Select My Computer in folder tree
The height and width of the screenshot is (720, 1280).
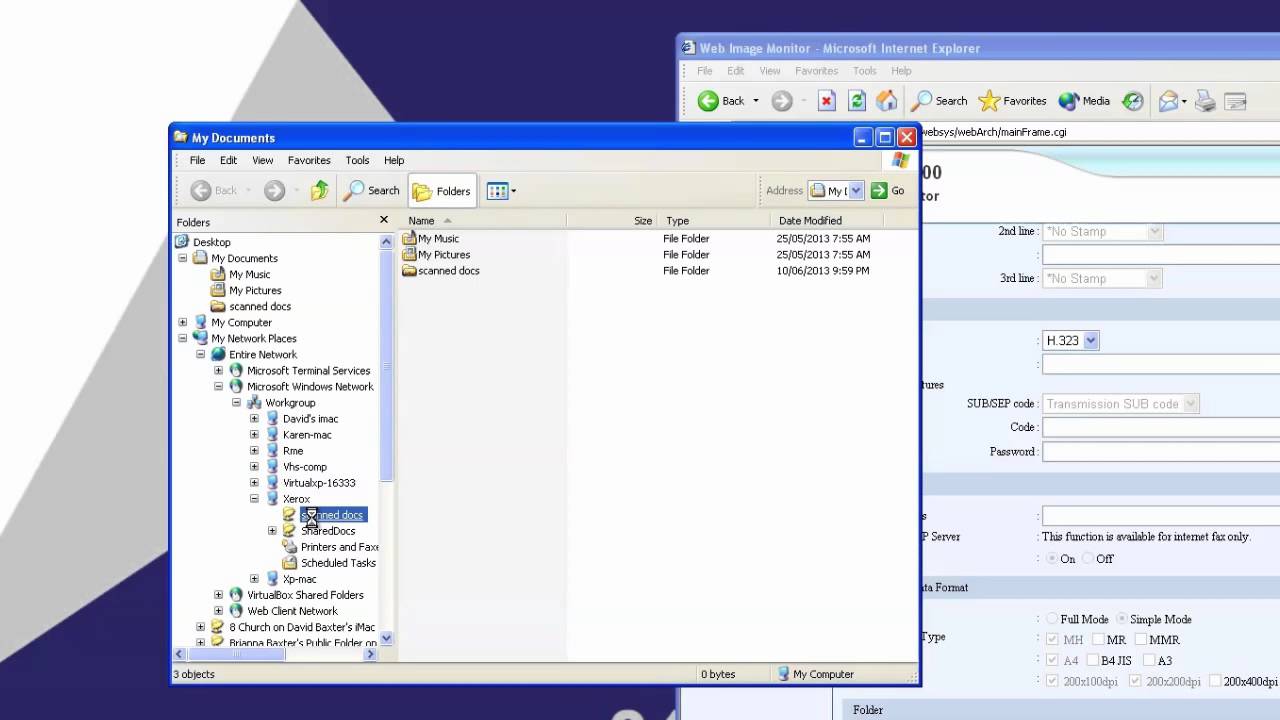(241, 323)
